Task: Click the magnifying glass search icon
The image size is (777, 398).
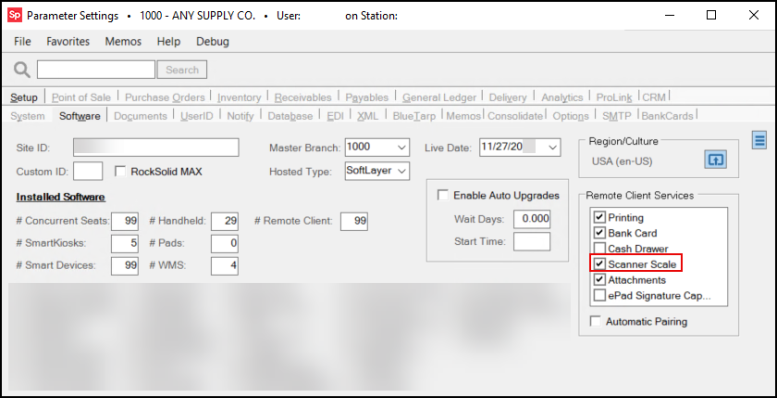Action: click(21, 70)
